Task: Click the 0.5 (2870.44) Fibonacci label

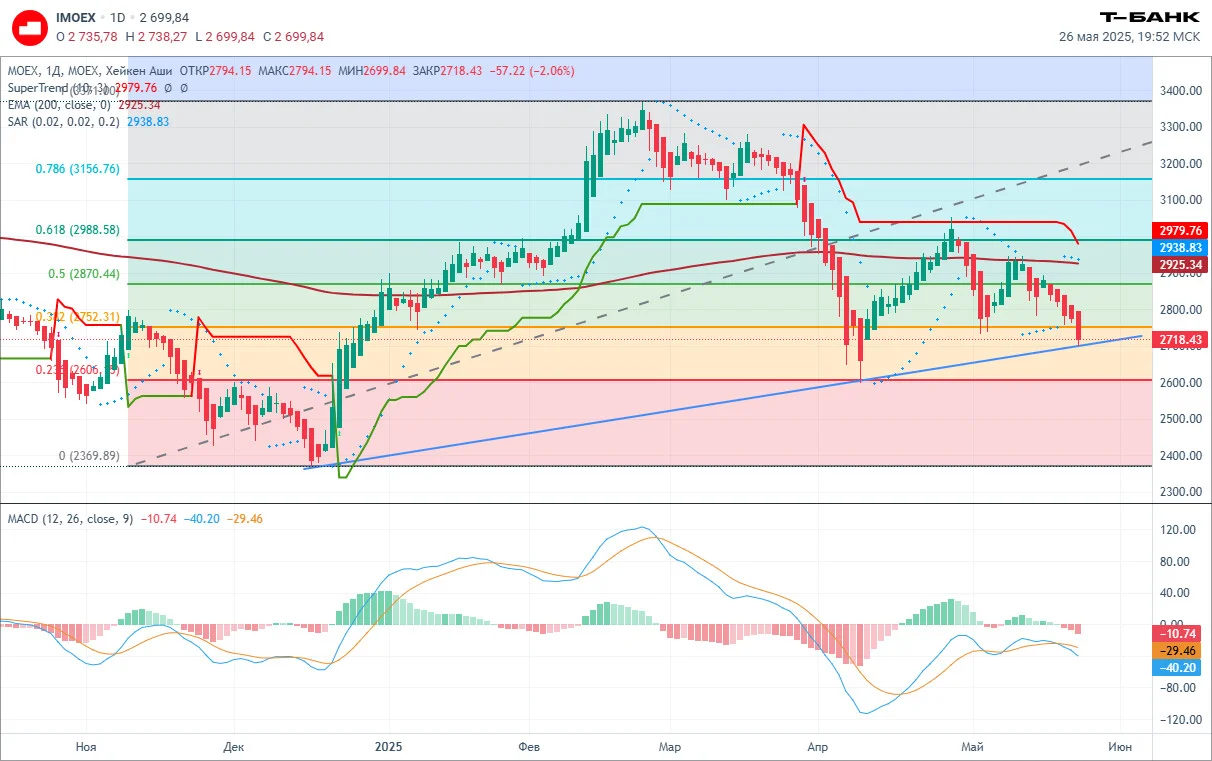Action: coord(84,274)
